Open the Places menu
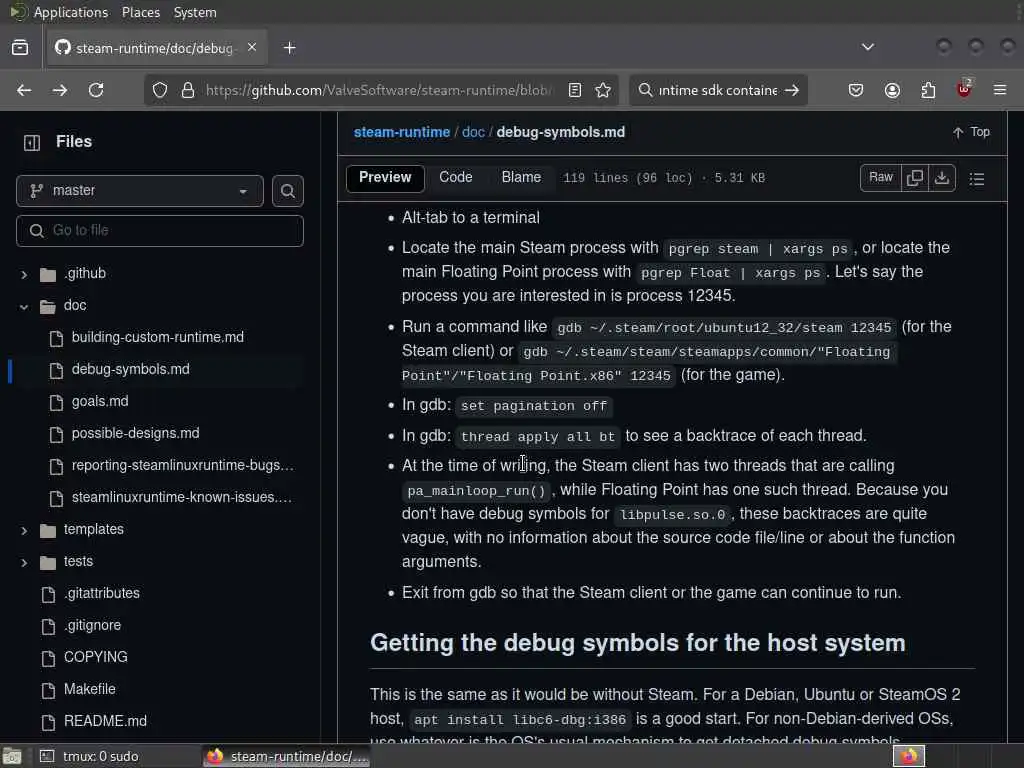The width and height of the screenshot is (1024, 768). (x=141, y=12)
